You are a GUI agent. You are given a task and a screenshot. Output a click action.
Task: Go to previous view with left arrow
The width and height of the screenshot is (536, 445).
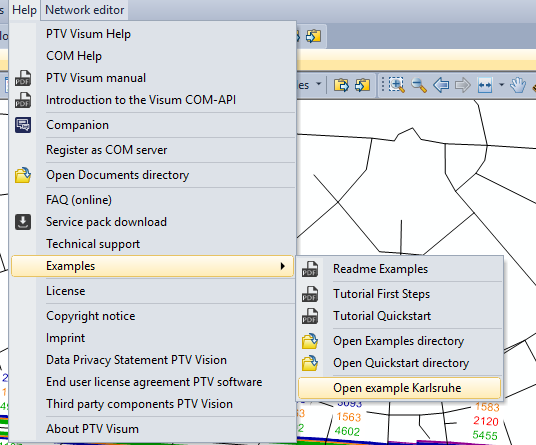(441, 85)
